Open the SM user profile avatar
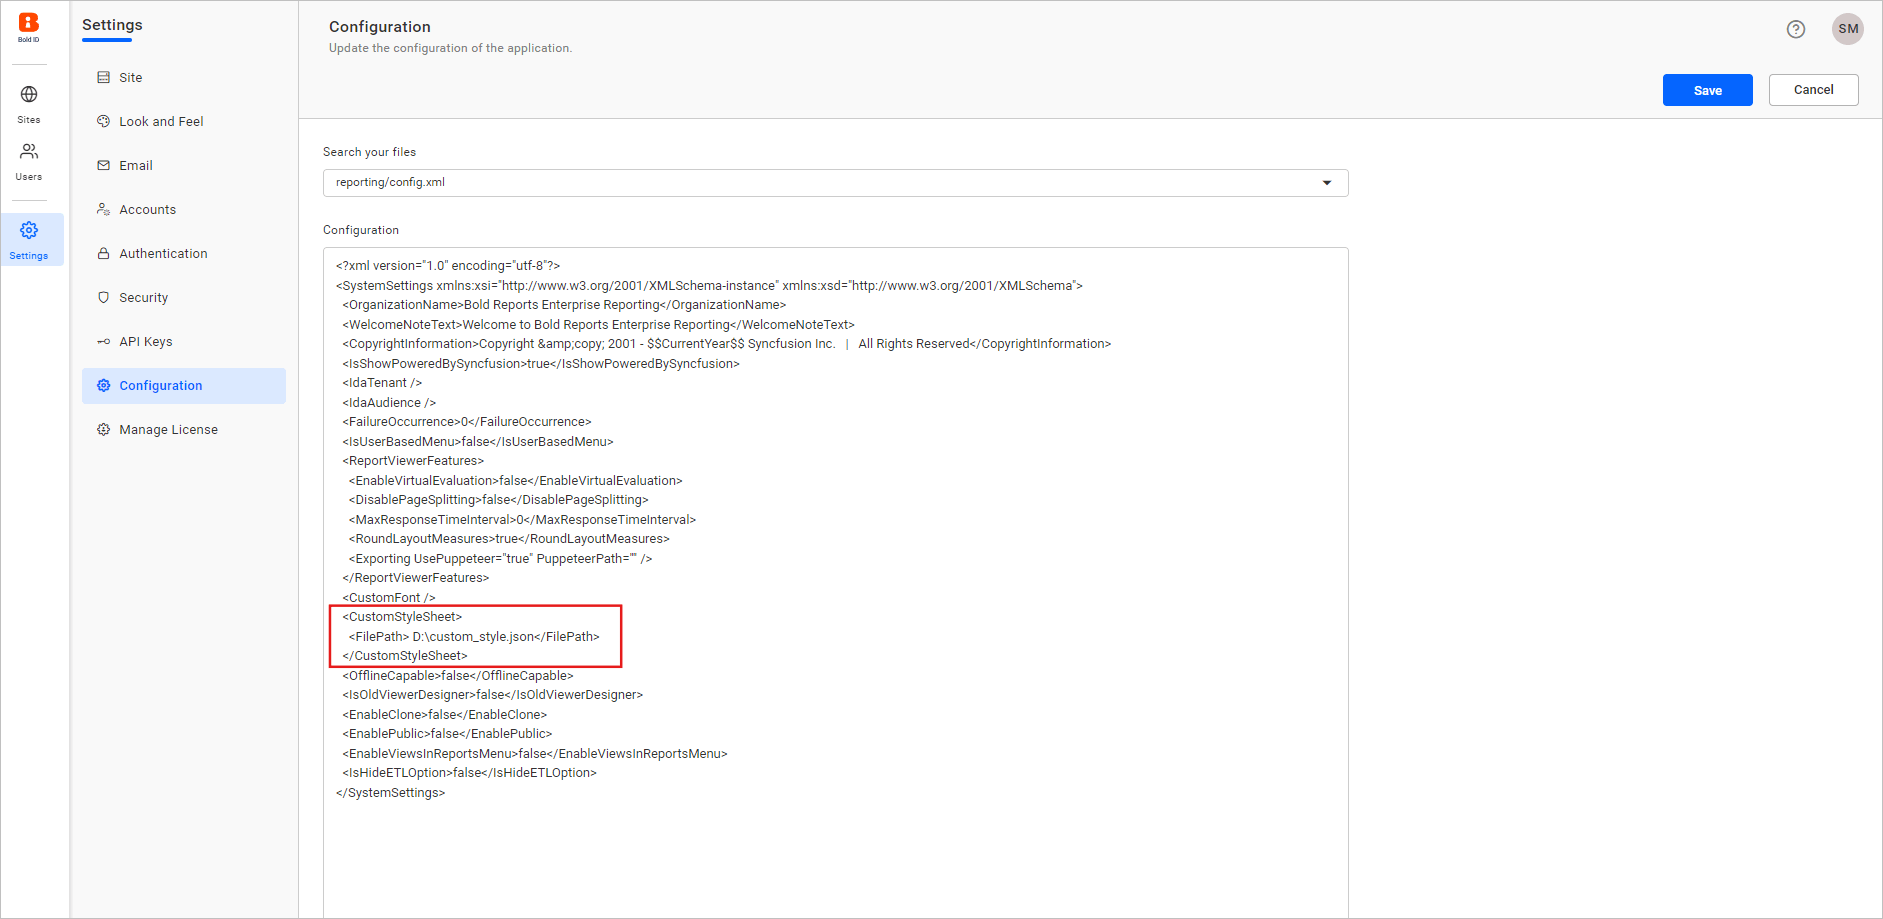The image size is (1883, 919). (1848, 29)
